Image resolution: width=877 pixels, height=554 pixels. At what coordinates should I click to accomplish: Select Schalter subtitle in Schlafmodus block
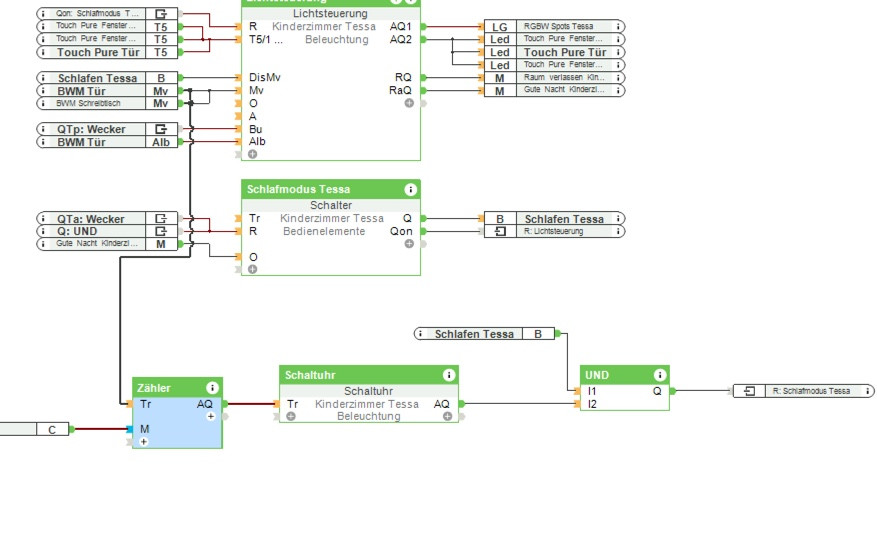click(331, 205)
